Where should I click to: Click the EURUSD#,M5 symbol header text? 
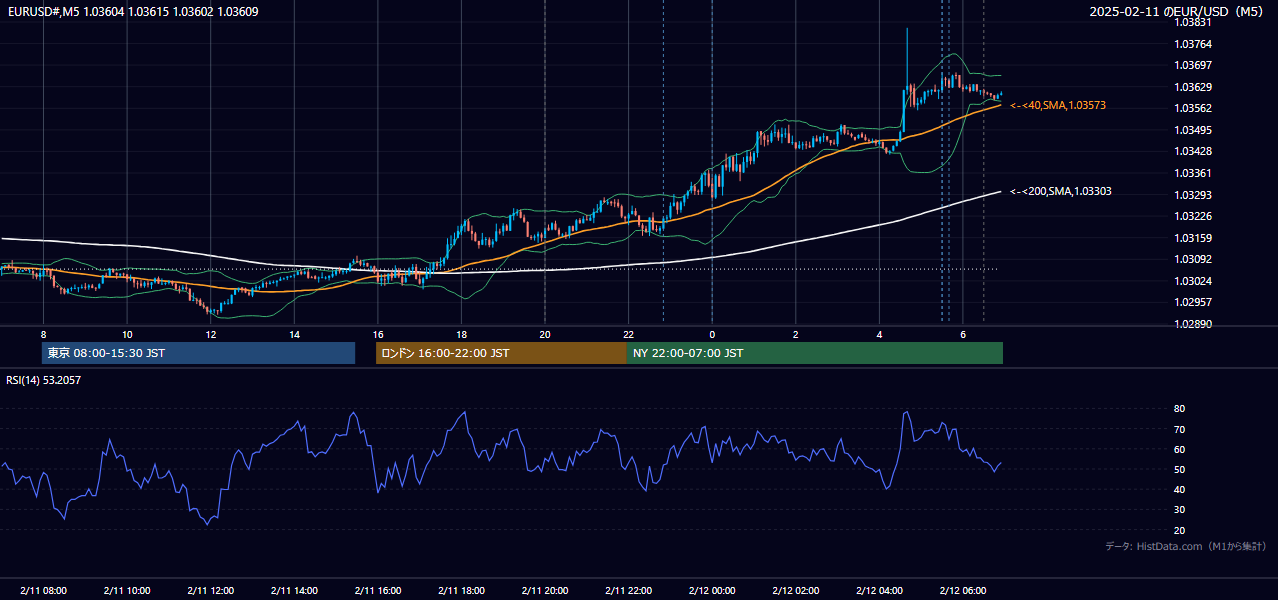tap(133, 11)
